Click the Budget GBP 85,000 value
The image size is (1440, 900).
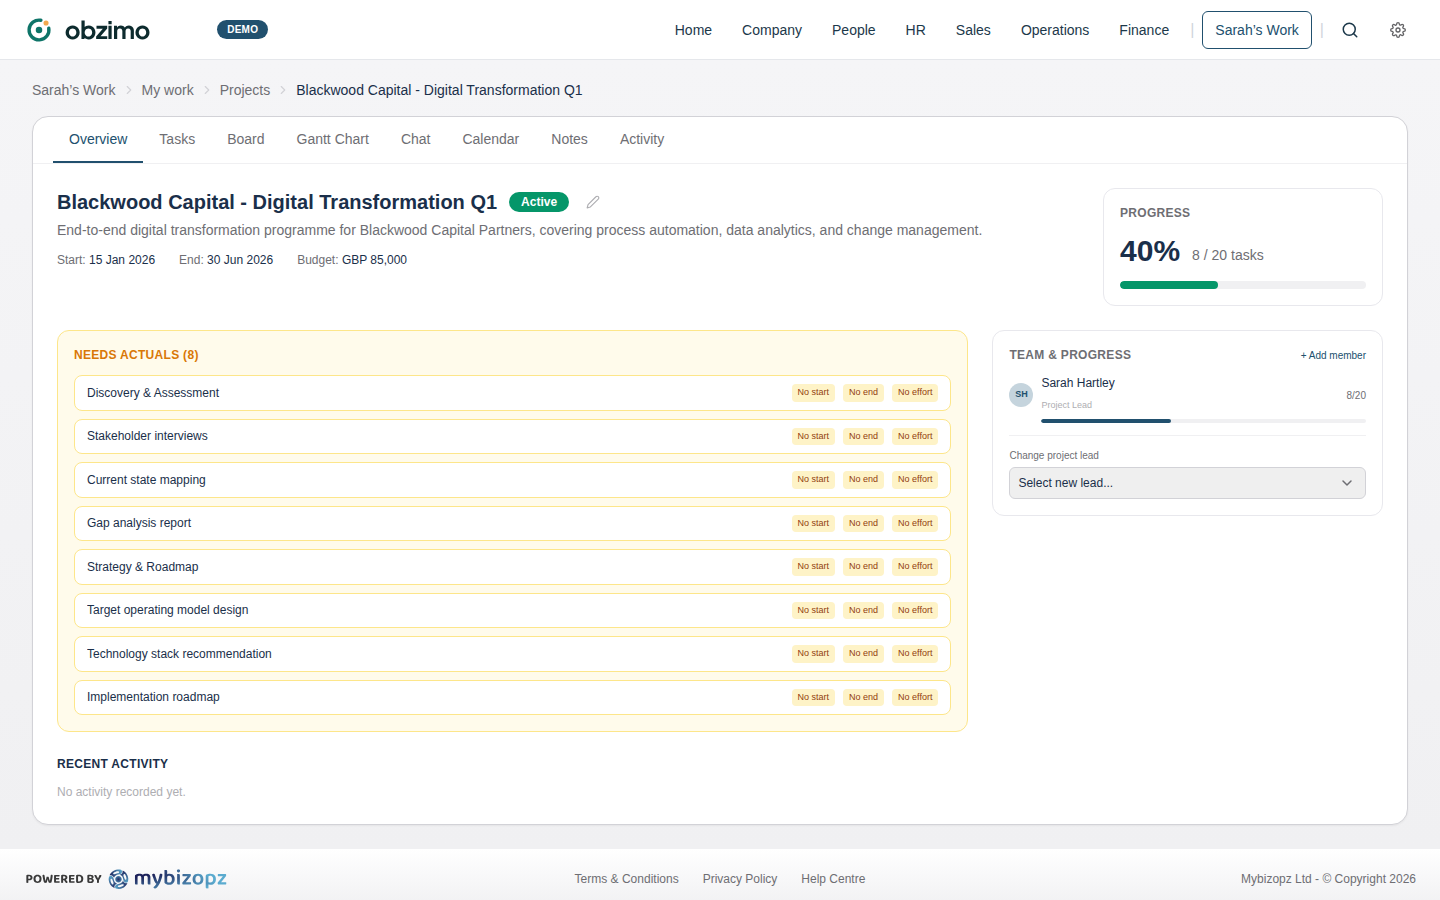click(374, 260)
